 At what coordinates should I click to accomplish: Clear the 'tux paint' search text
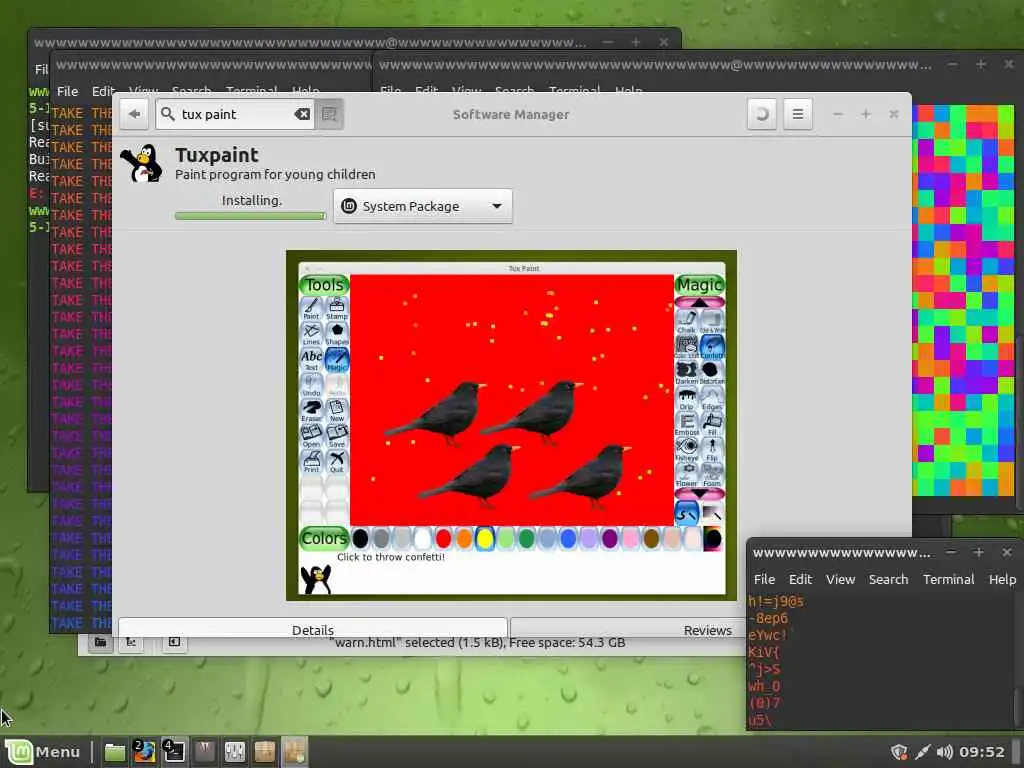(x=302, y=114)
